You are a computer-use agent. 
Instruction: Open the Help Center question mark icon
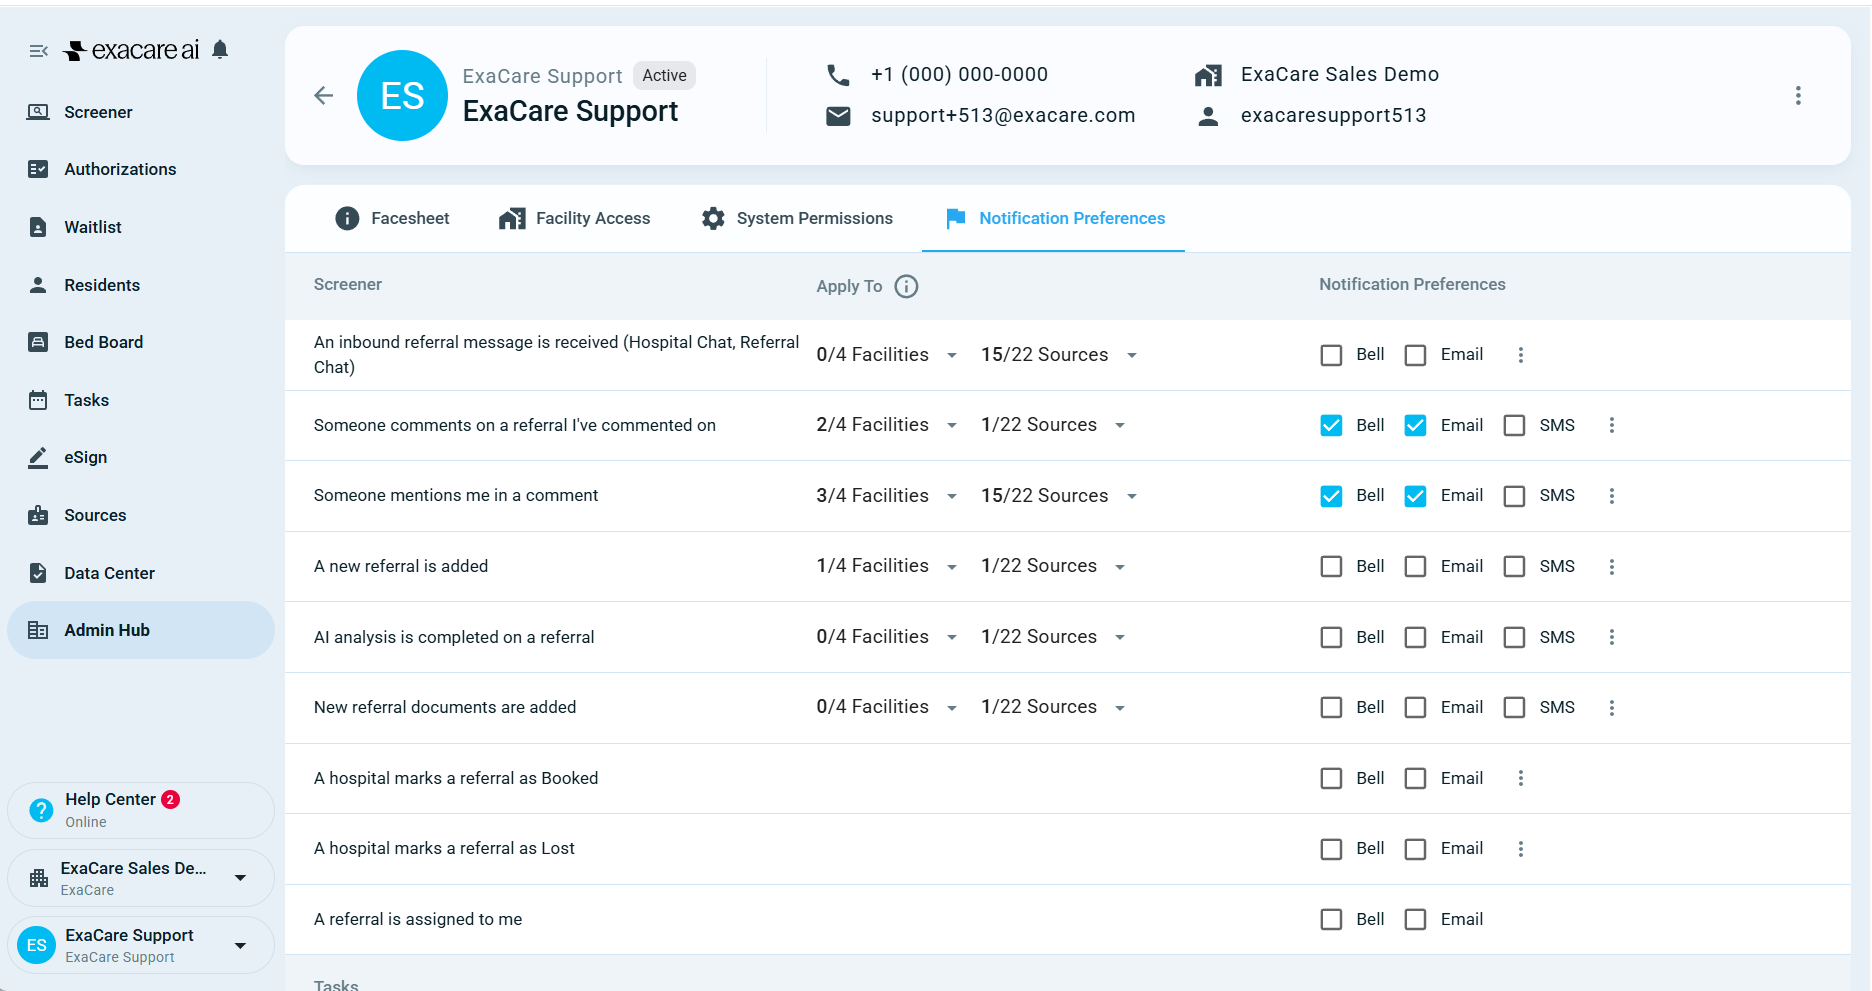coord(41,810)
